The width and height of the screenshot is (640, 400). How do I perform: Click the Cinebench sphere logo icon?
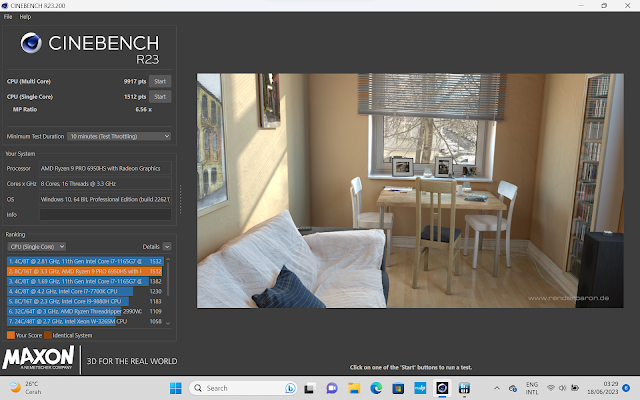[x=31, y=43]
